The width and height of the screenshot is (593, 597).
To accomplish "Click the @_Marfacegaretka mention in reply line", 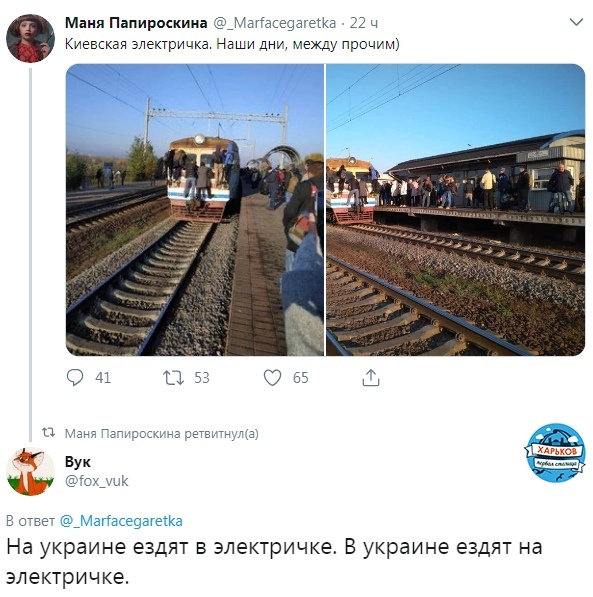I will [x=121, y=521].
